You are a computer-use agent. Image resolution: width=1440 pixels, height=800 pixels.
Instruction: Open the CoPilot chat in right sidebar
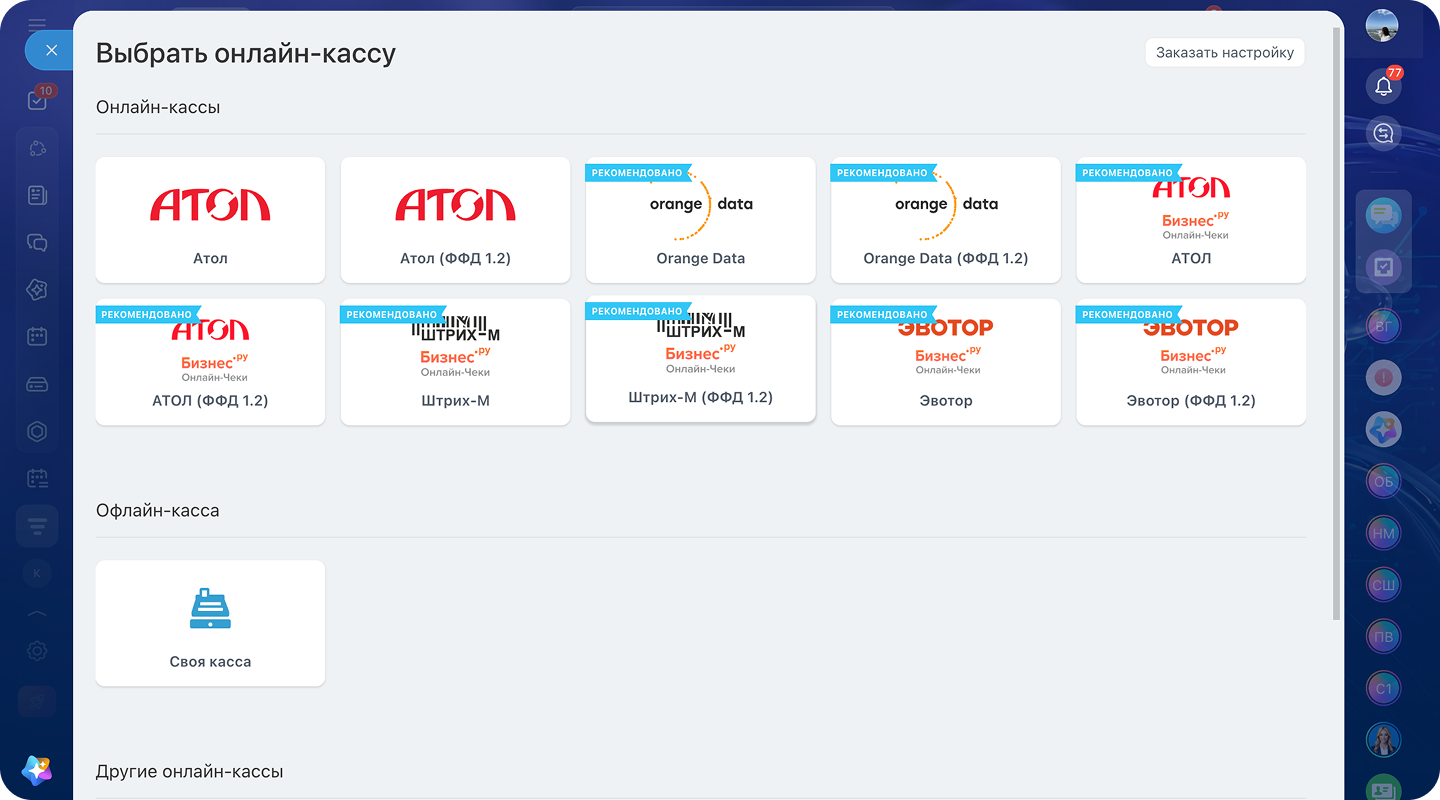(x=1384, y=430)
